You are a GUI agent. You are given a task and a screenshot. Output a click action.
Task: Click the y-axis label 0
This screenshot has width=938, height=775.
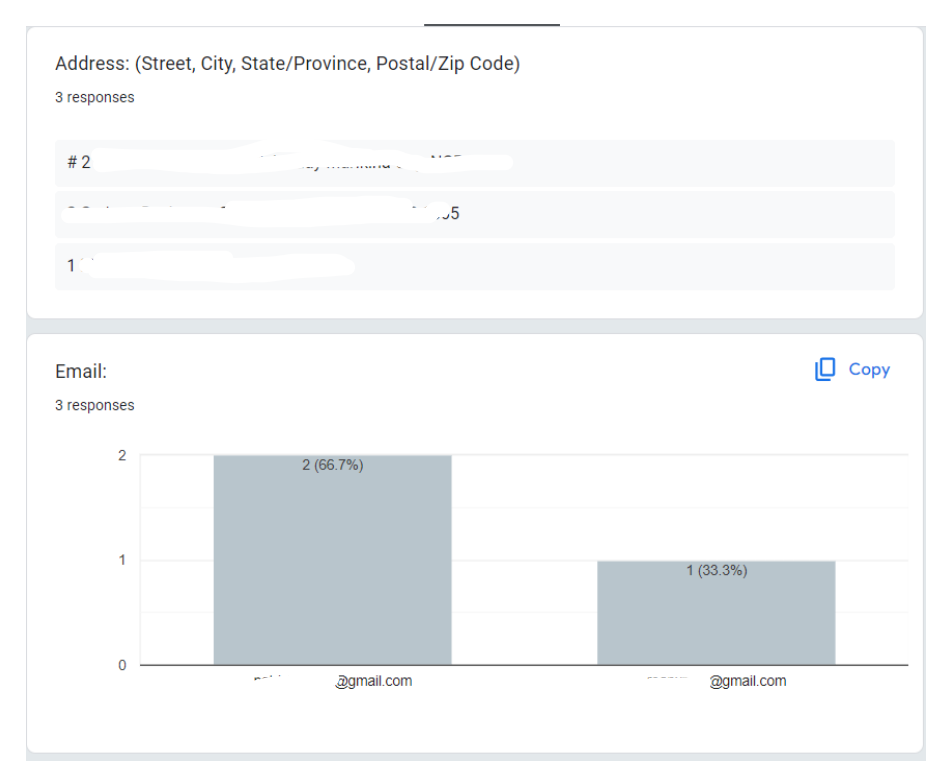pyautogui.click(x=122, y=666)
